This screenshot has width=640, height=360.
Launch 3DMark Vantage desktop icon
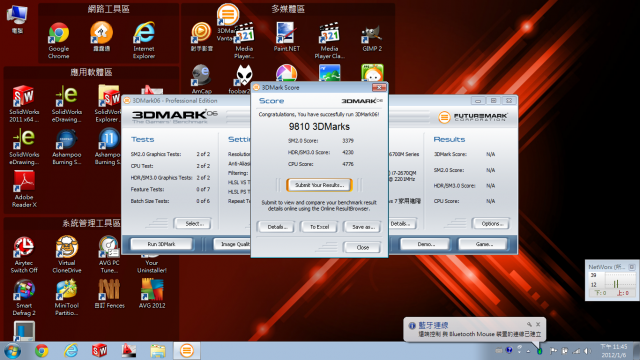pos(227,22)
